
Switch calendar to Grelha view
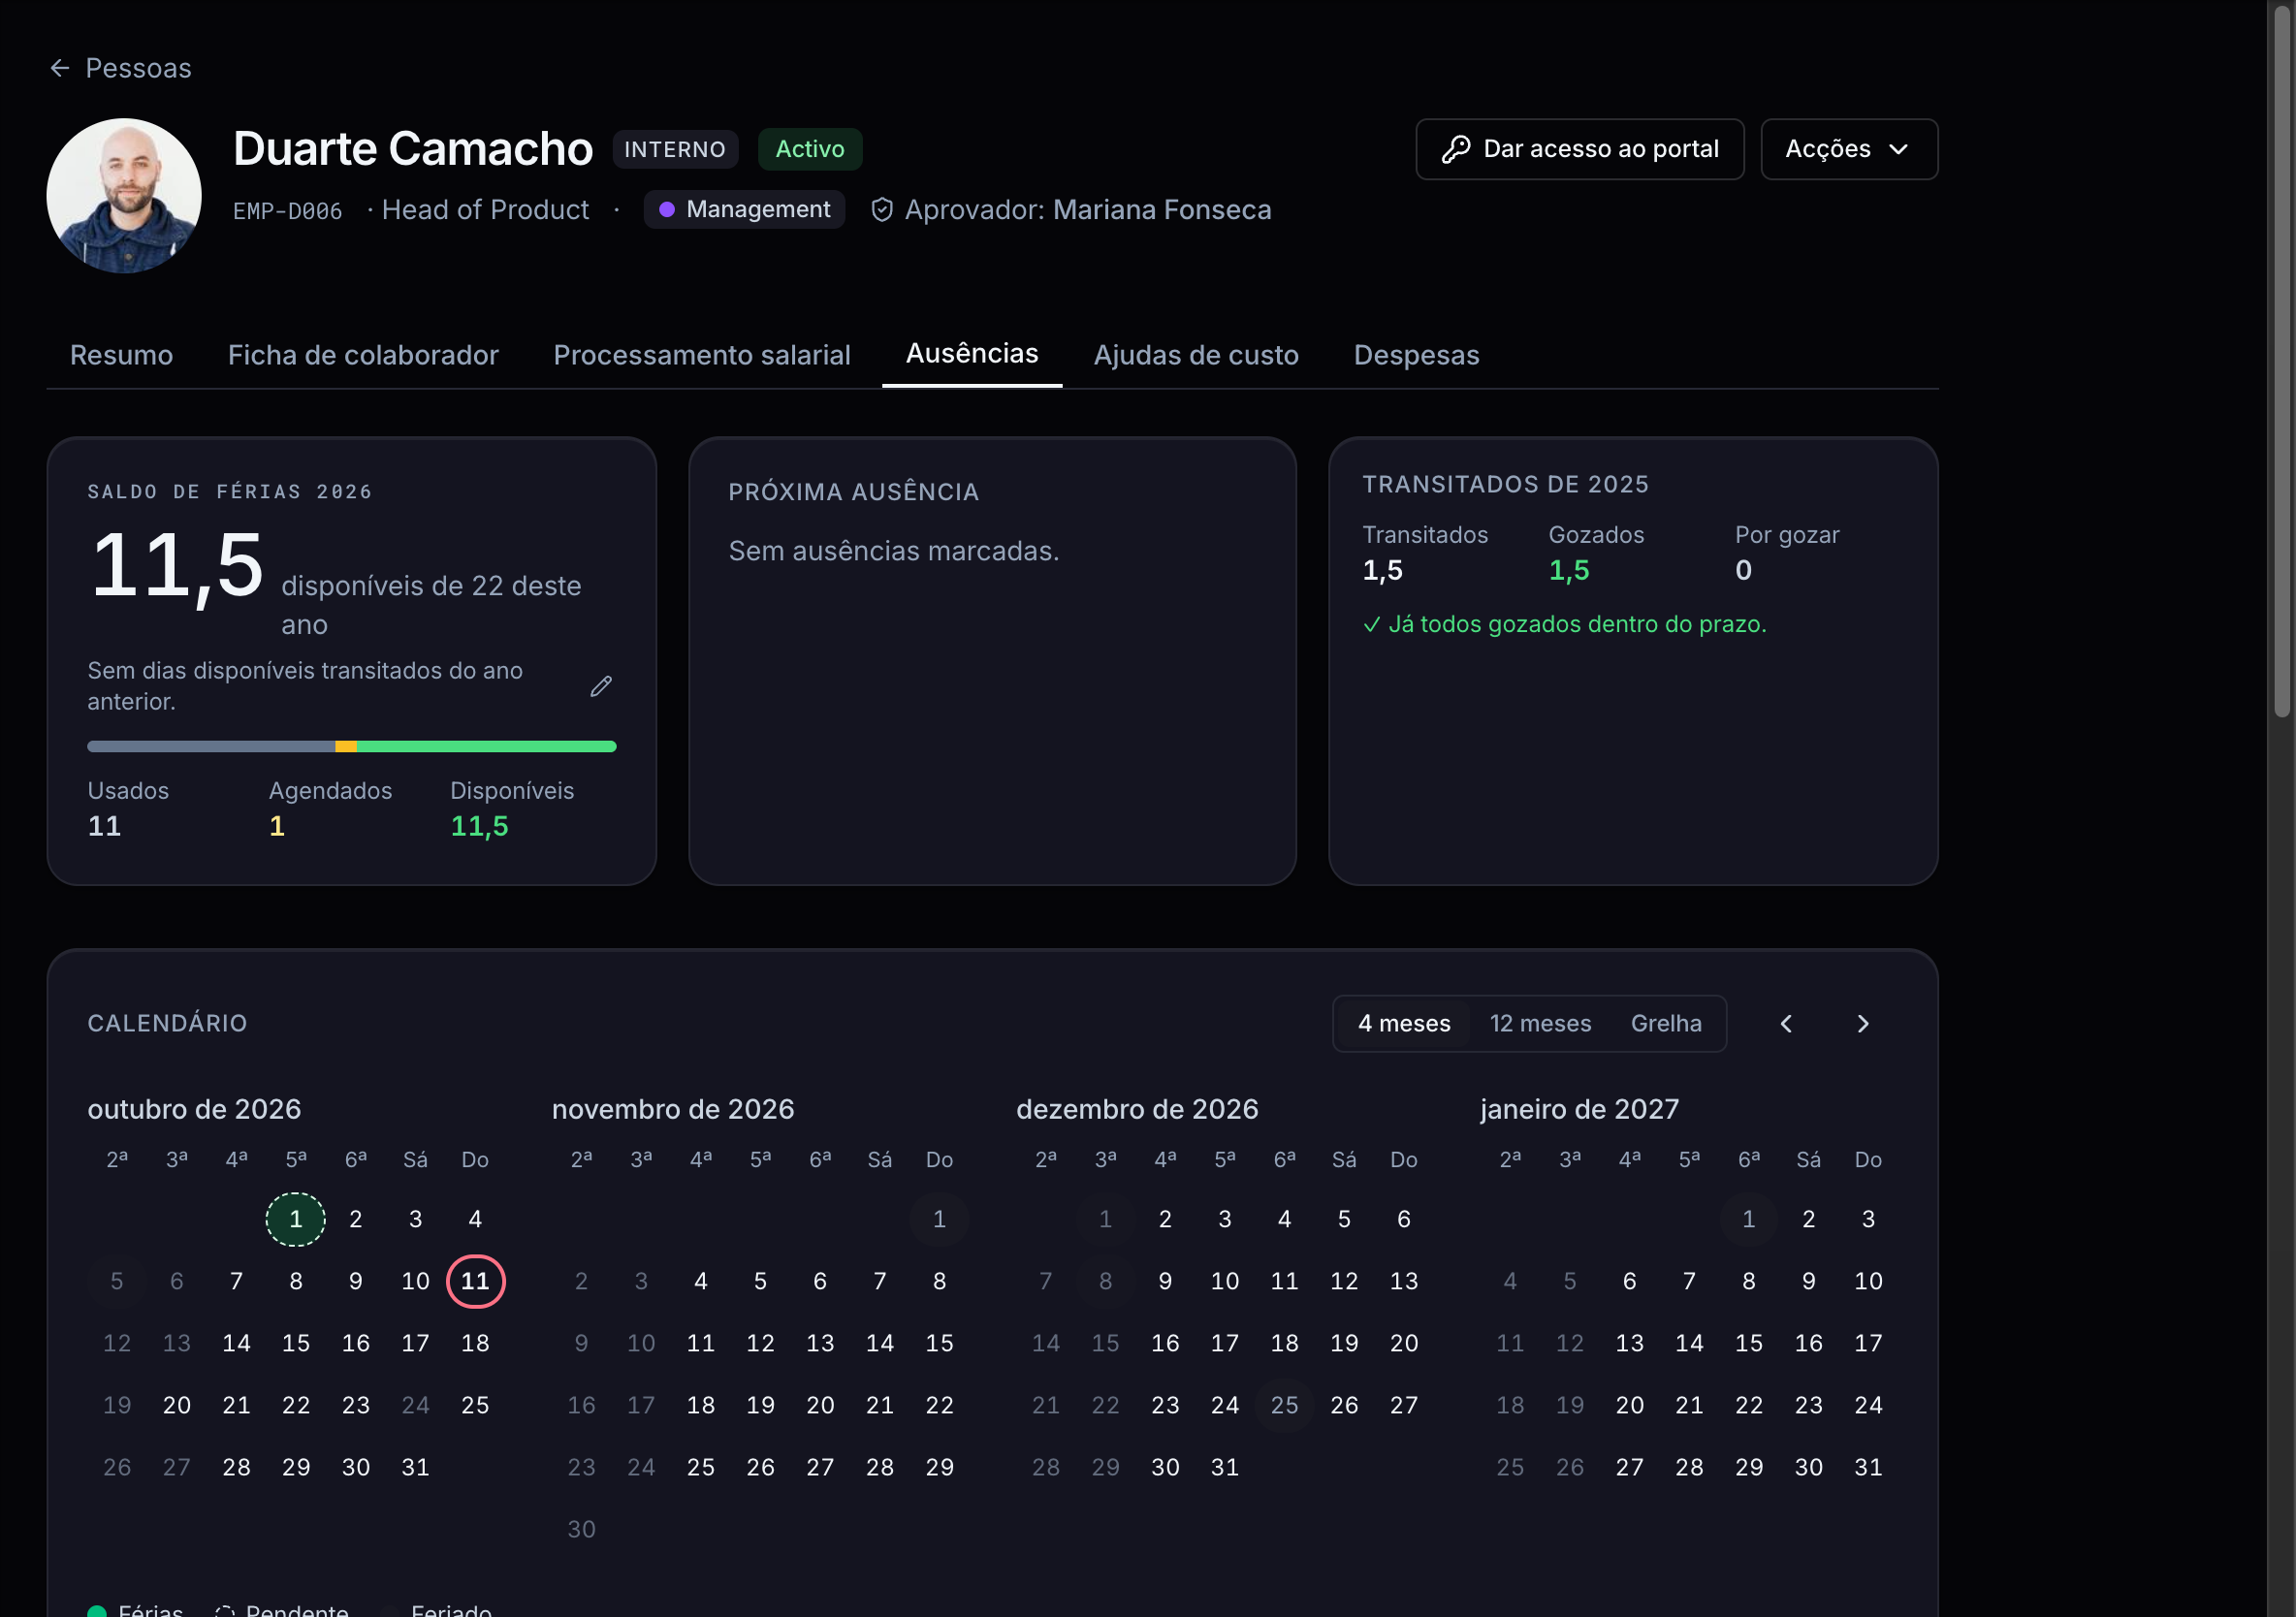click(1666, 1023)
